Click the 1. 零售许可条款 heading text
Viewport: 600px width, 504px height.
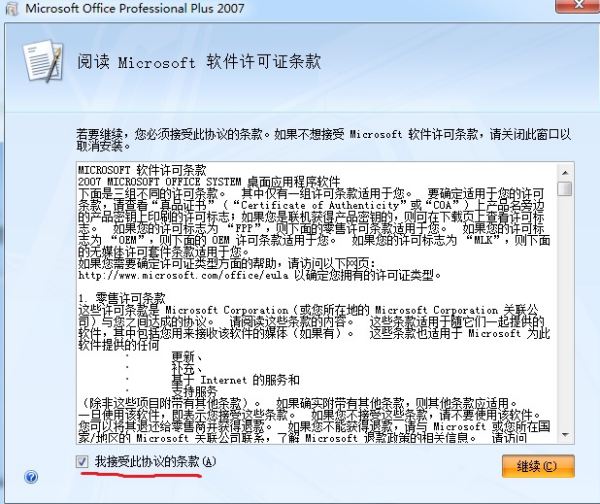point(122,298)
